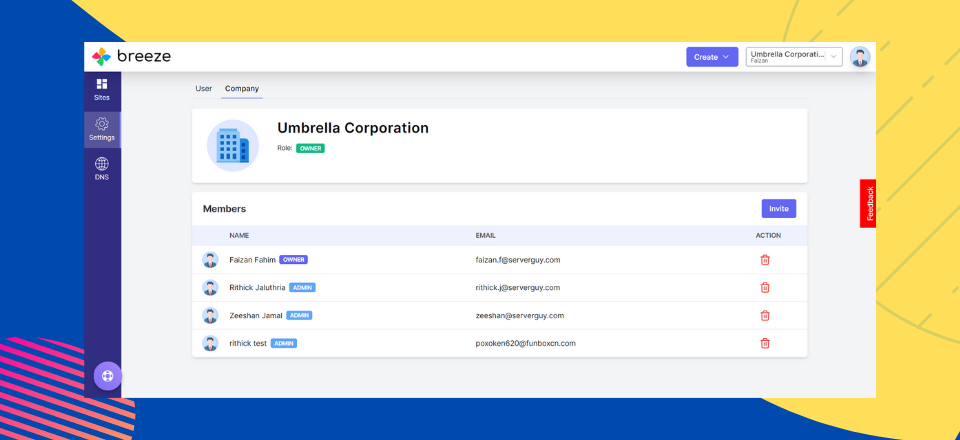Switch to the Company tab
This screenshot has width=960, height=440.
pos(242,89)
